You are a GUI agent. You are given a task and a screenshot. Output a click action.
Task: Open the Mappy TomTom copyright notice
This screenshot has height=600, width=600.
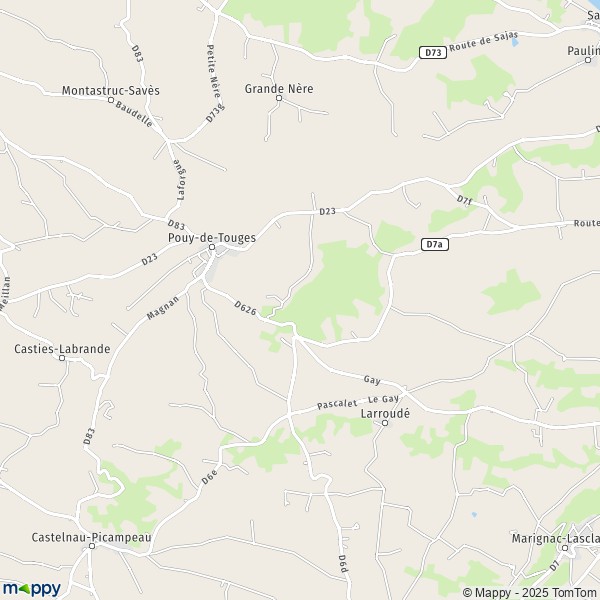pyautogui.click(x=531, y=592)
